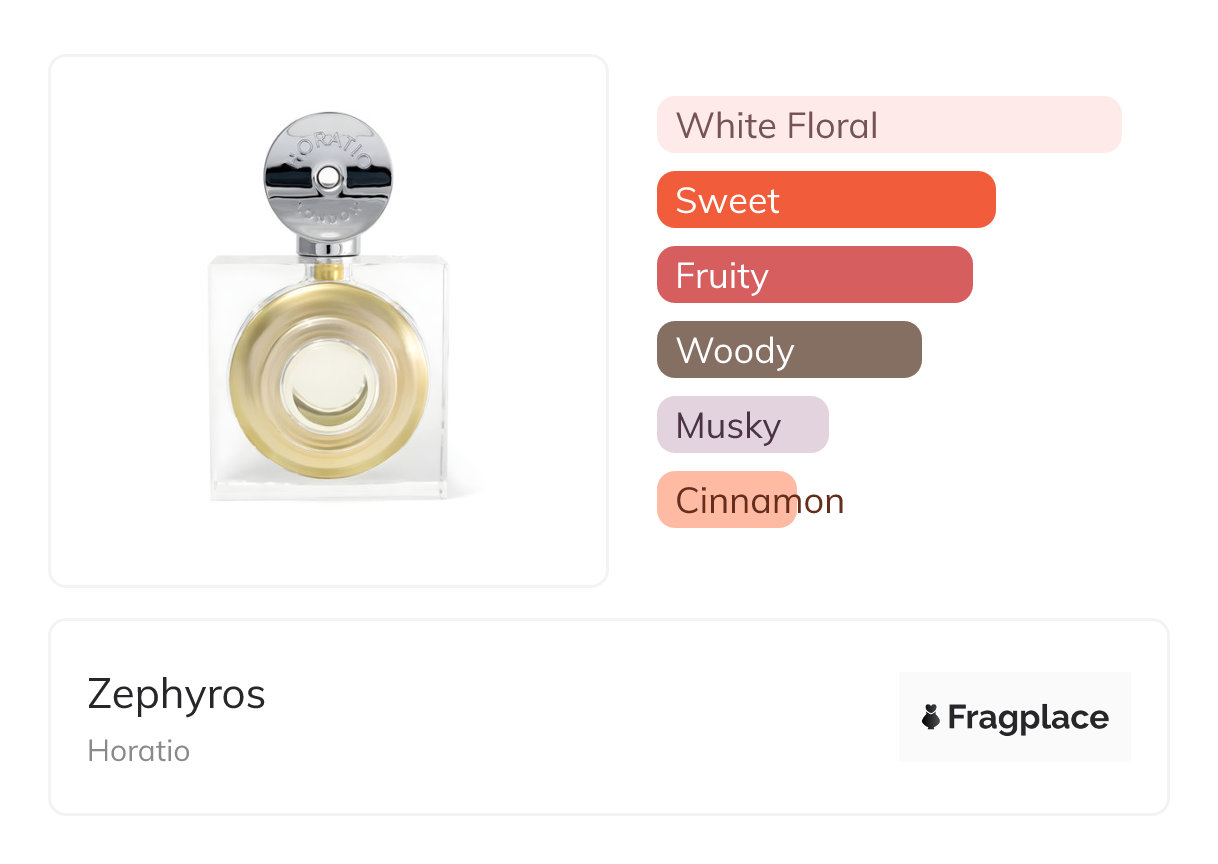Click the "White Floral" label text

[777, 126]
